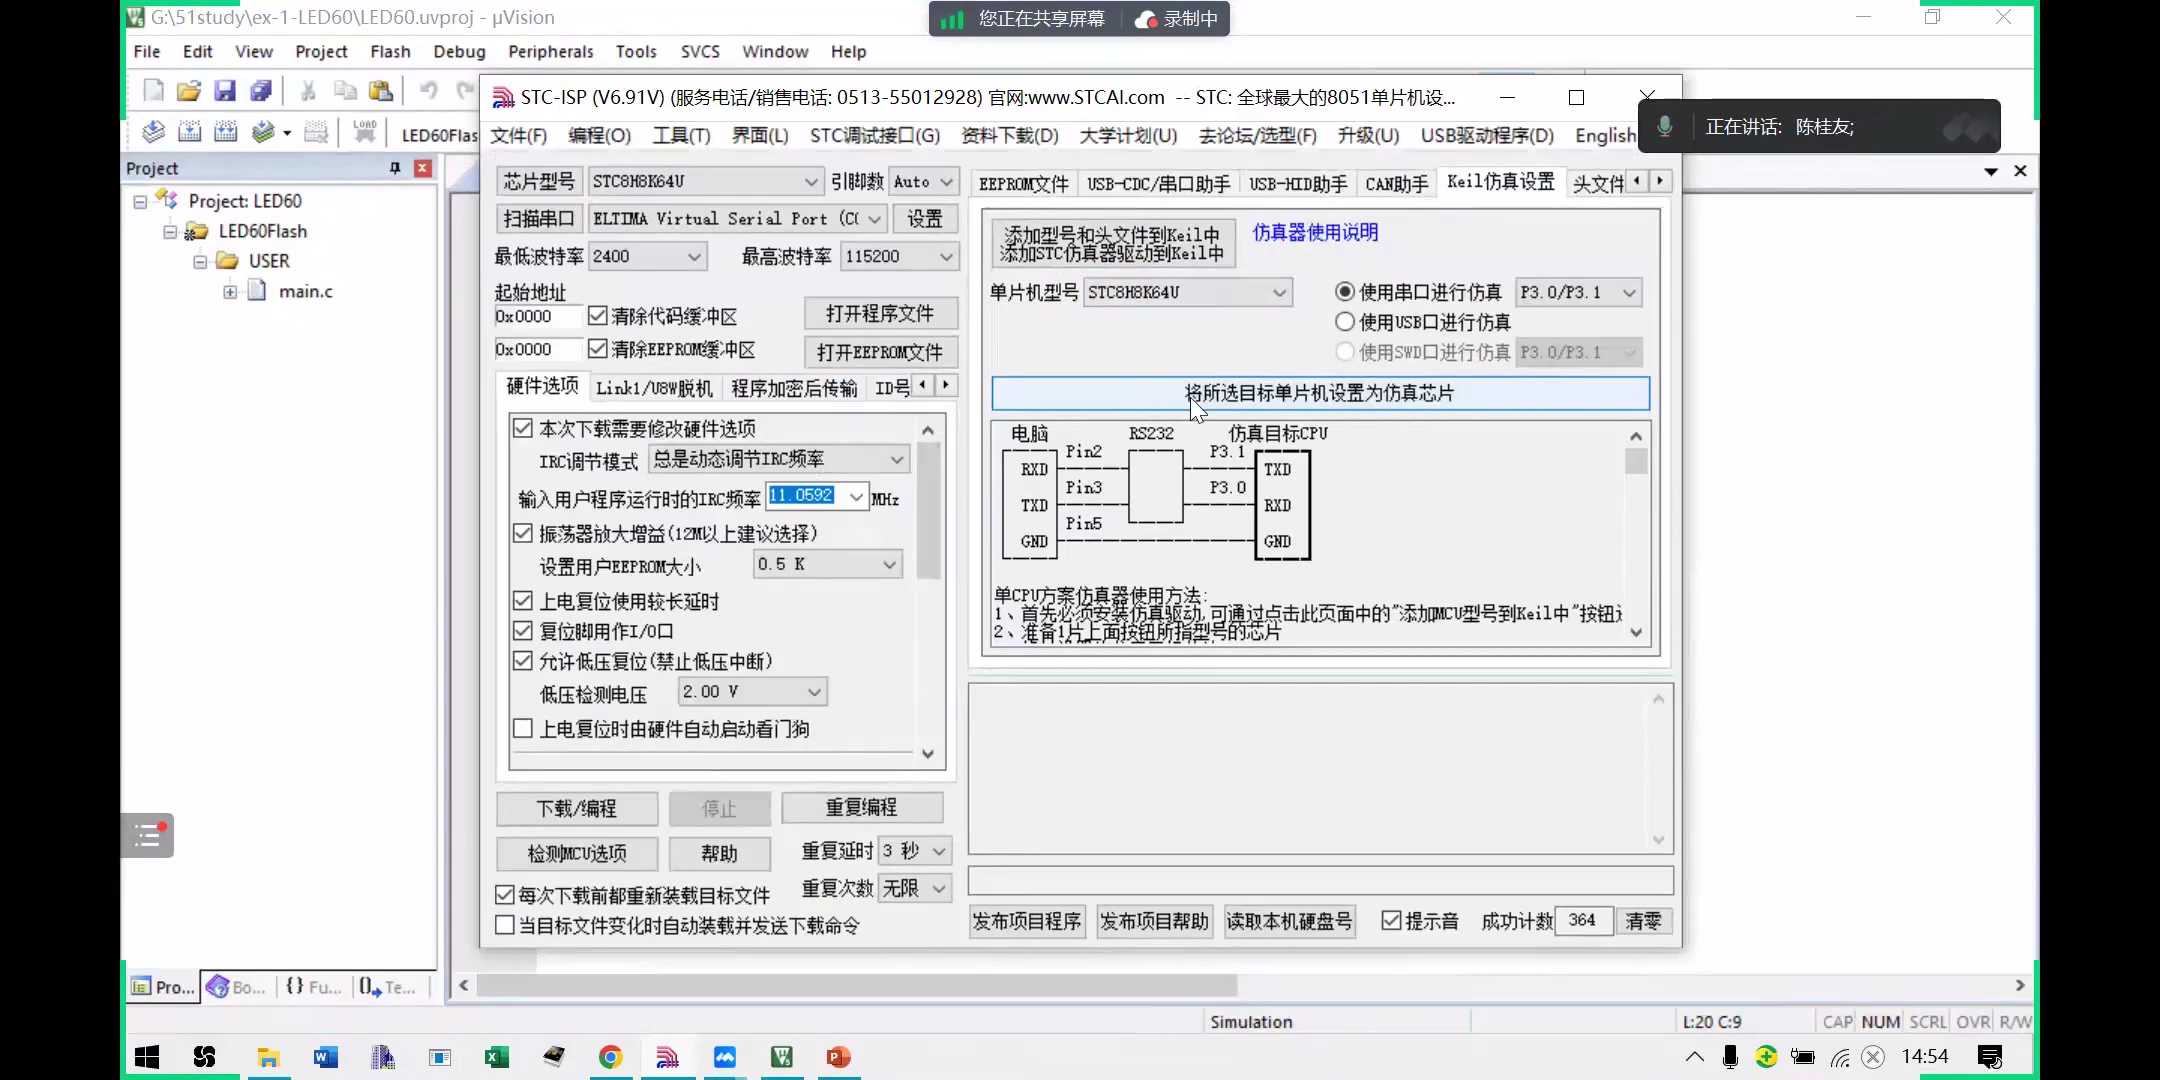The width and height of the screenshot is (2160, 1080).
Task: Click the 扫描串口 button
Action: (539, 219)
